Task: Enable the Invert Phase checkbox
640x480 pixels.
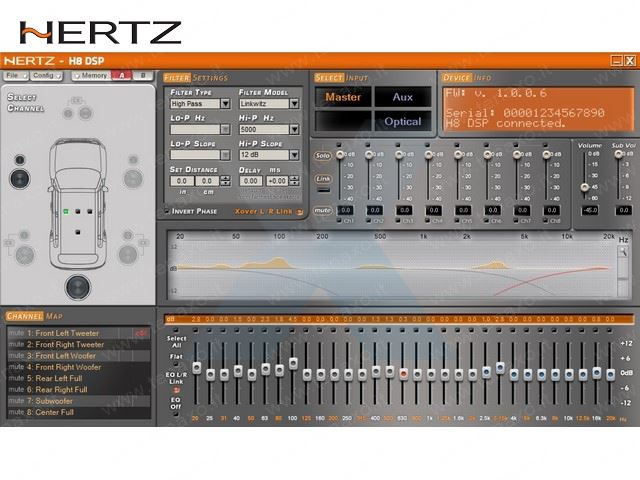Action: coord(167,211)
